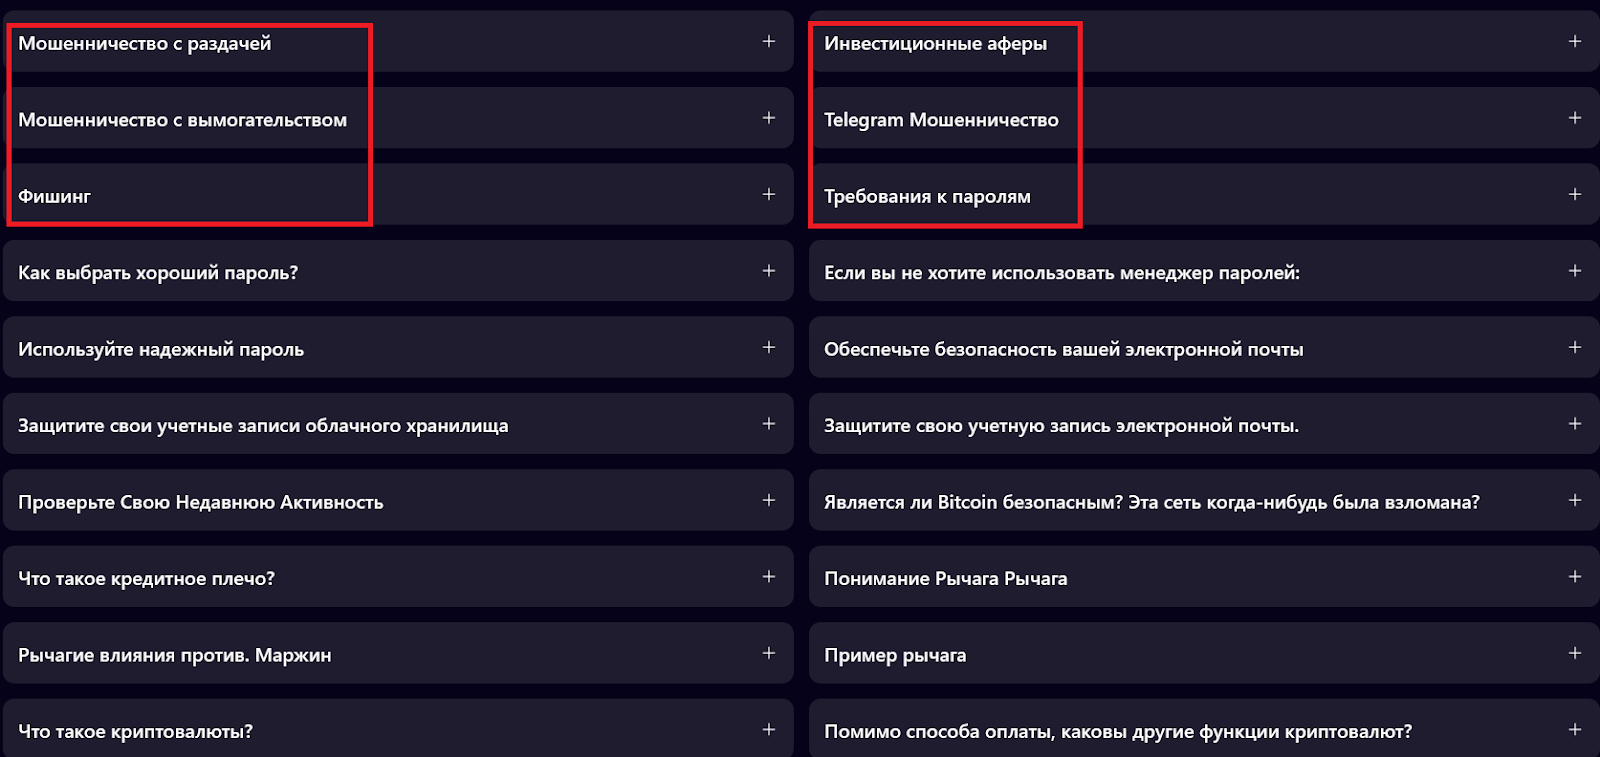This screenshot has width=1600, height=757.
Task: Click plus icon beside 'Используйте надежный пароль'
Action: point(768,348)
